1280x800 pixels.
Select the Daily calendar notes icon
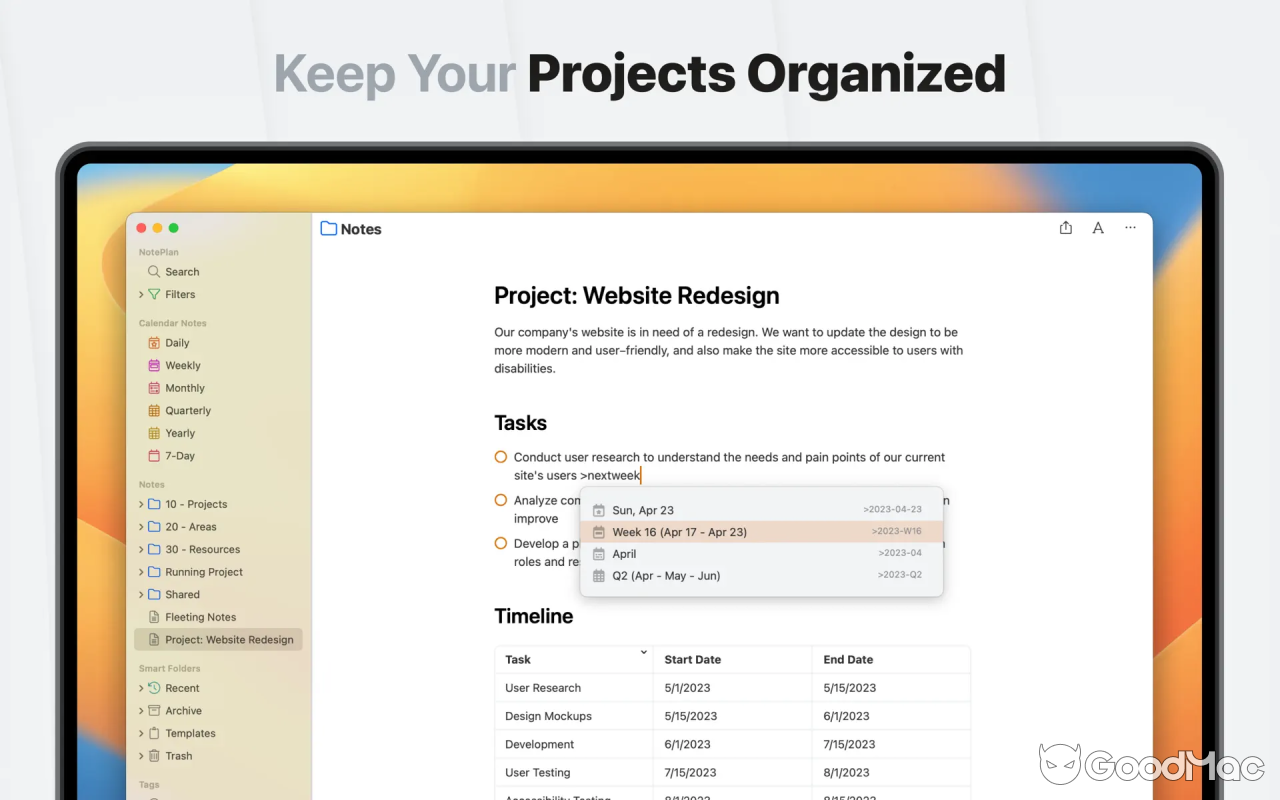coord(154,342)
